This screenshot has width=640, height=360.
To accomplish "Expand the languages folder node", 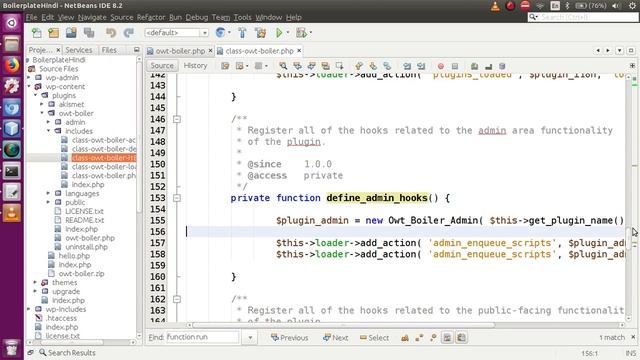I will [49, 193].
